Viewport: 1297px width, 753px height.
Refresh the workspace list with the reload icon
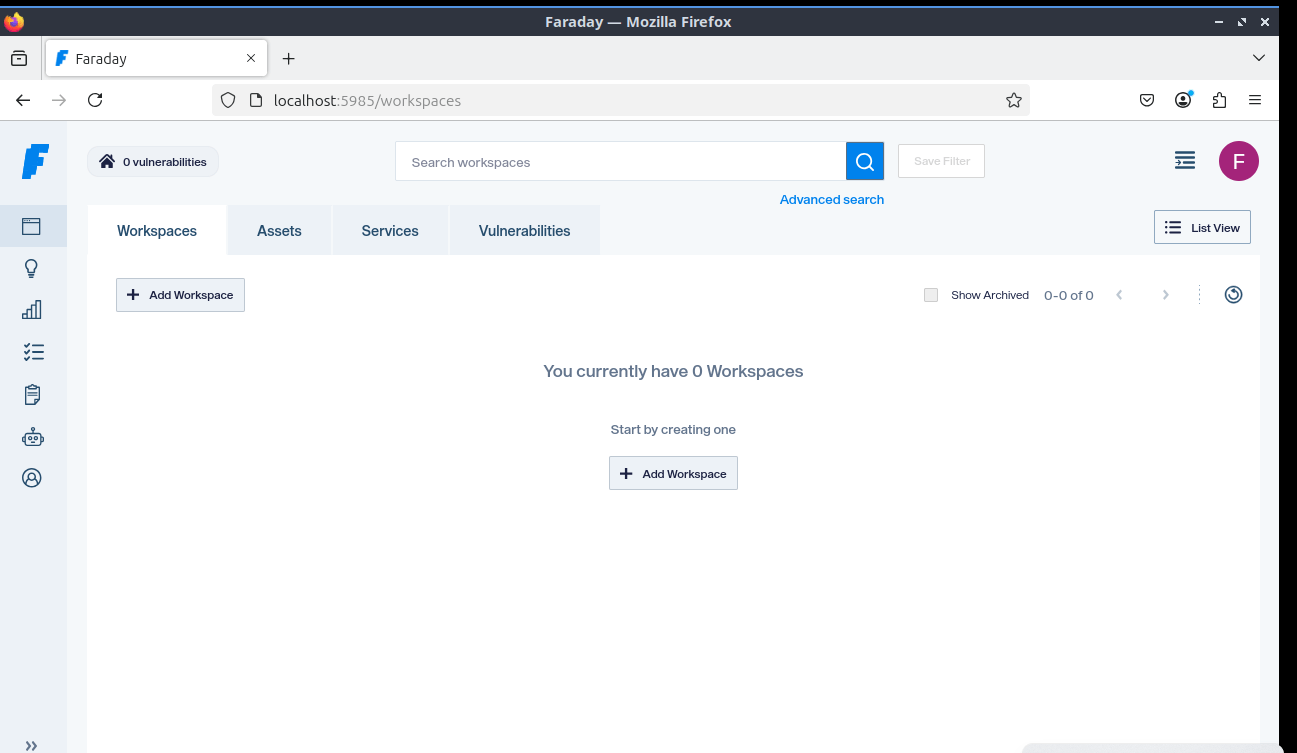click(1233, 294)
